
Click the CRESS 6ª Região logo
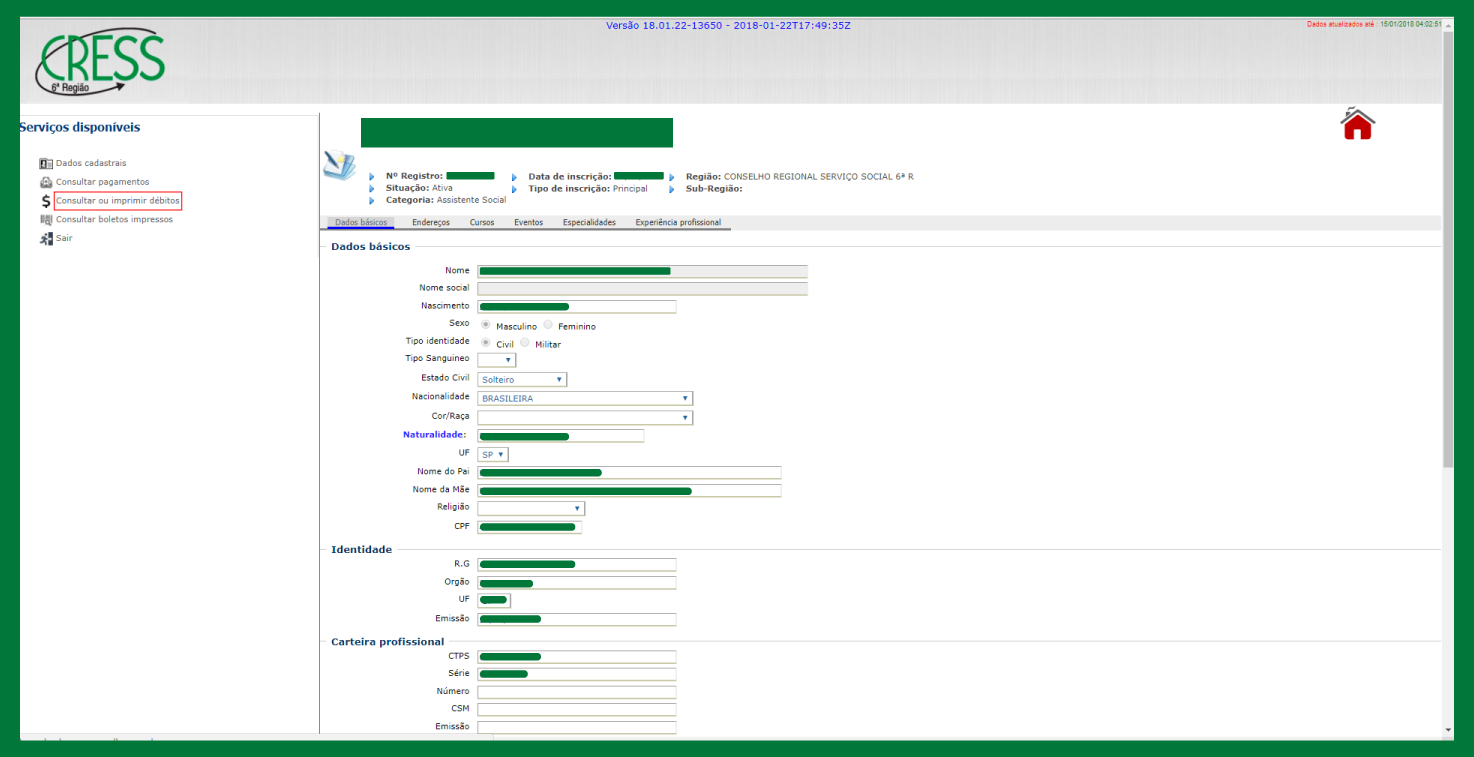coord(100,62)
